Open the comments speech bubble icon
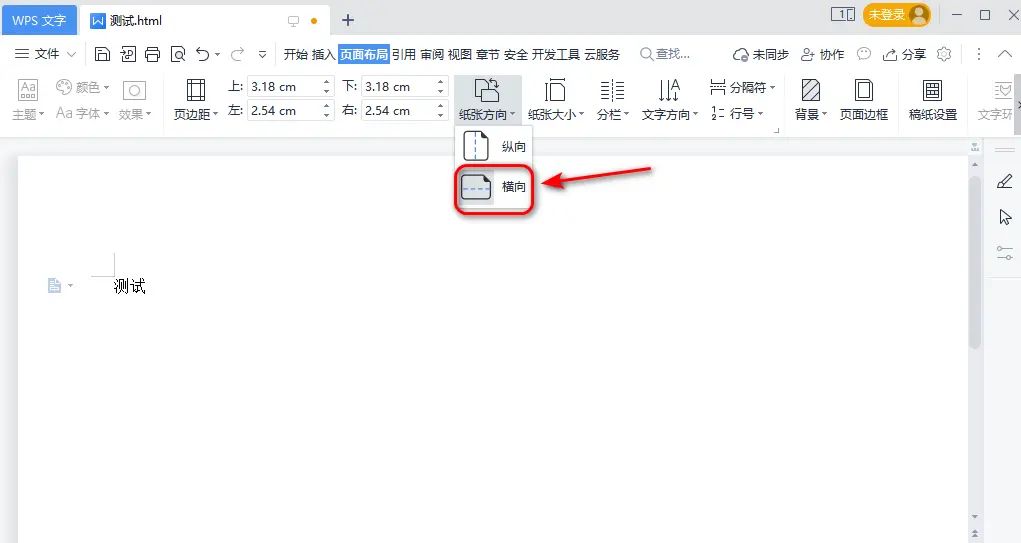Screen dimensions: 1021x543 point(864,54)
